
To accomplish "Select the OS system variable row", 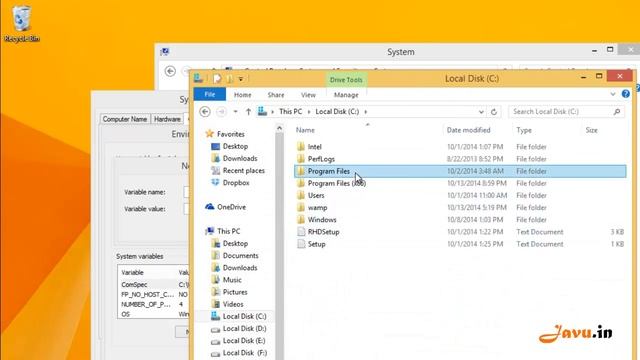I will coord(154,314).
